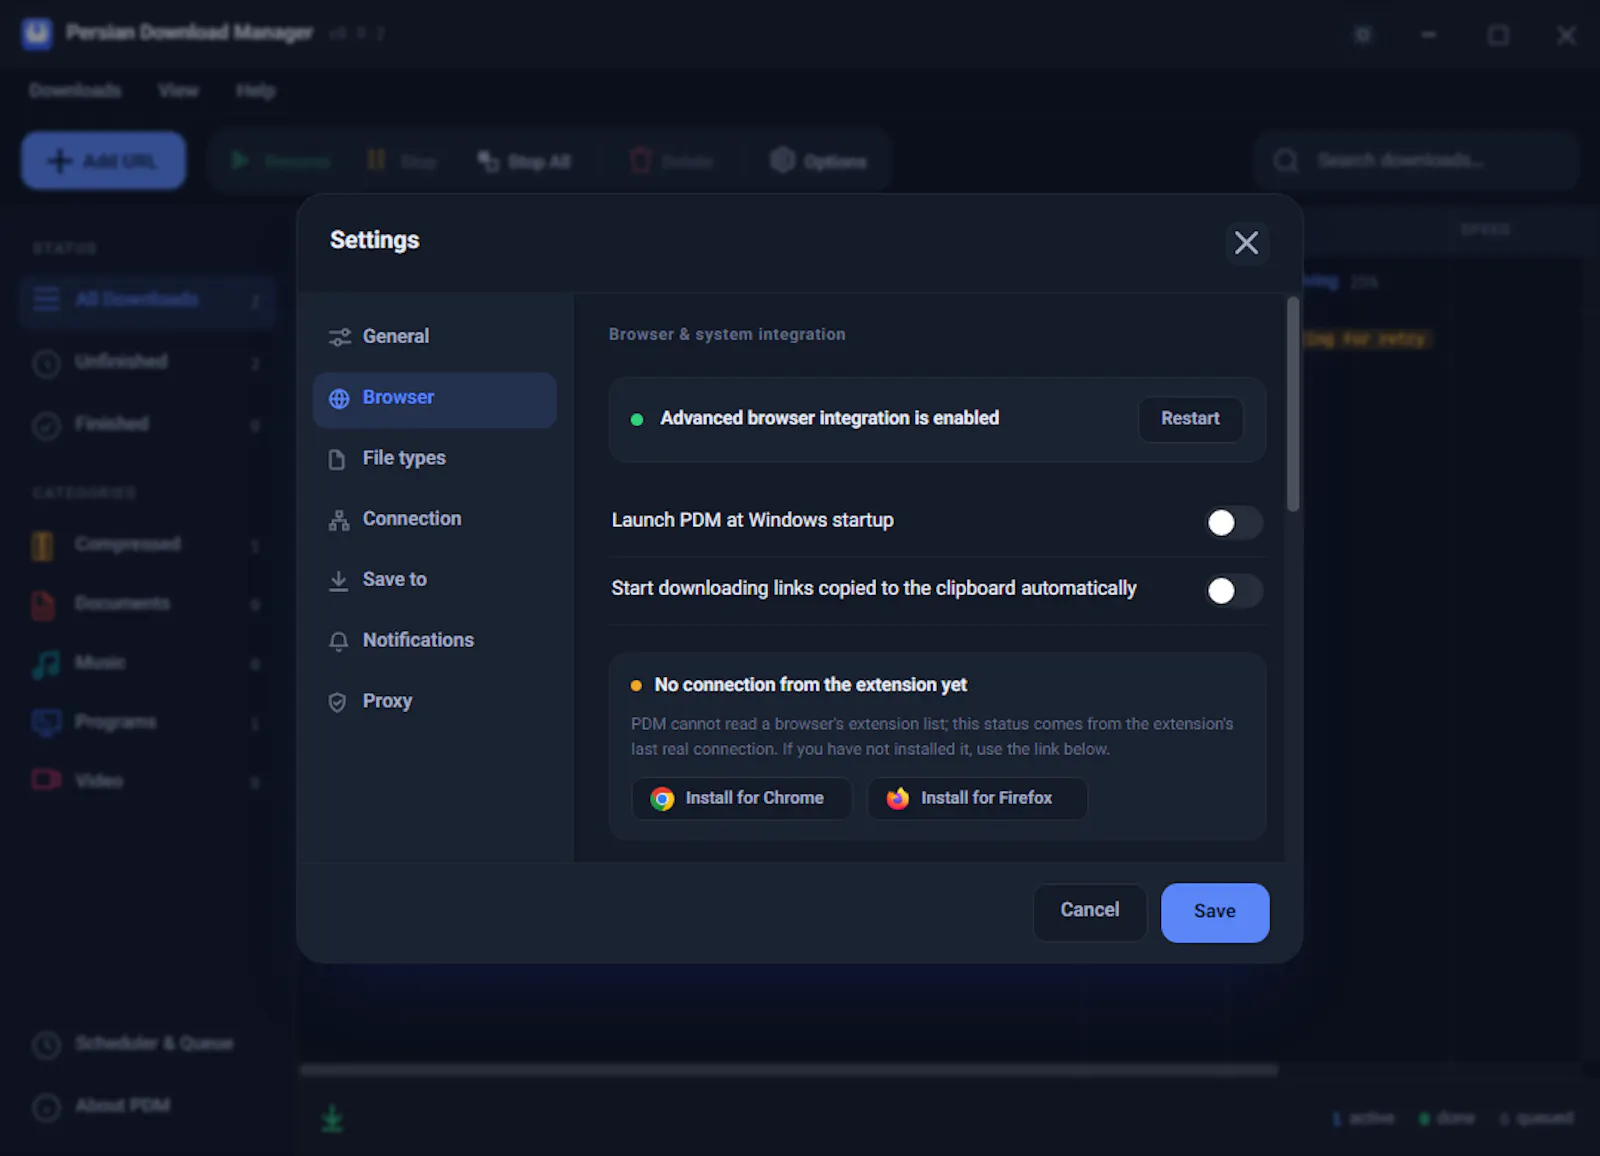Click Install for Firefox
1600x1156 pixels.
977,798
